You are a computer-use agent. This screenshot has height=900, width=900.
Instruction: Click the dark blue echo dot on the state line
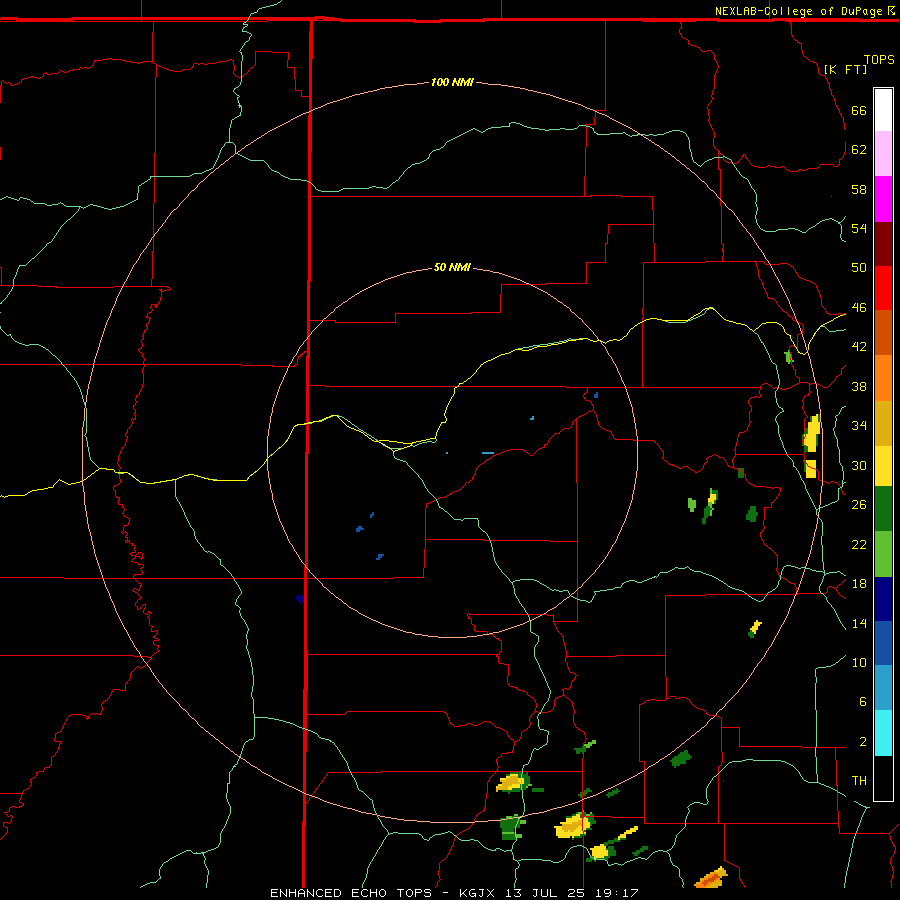pyautogui.click(x=300, y=598)
